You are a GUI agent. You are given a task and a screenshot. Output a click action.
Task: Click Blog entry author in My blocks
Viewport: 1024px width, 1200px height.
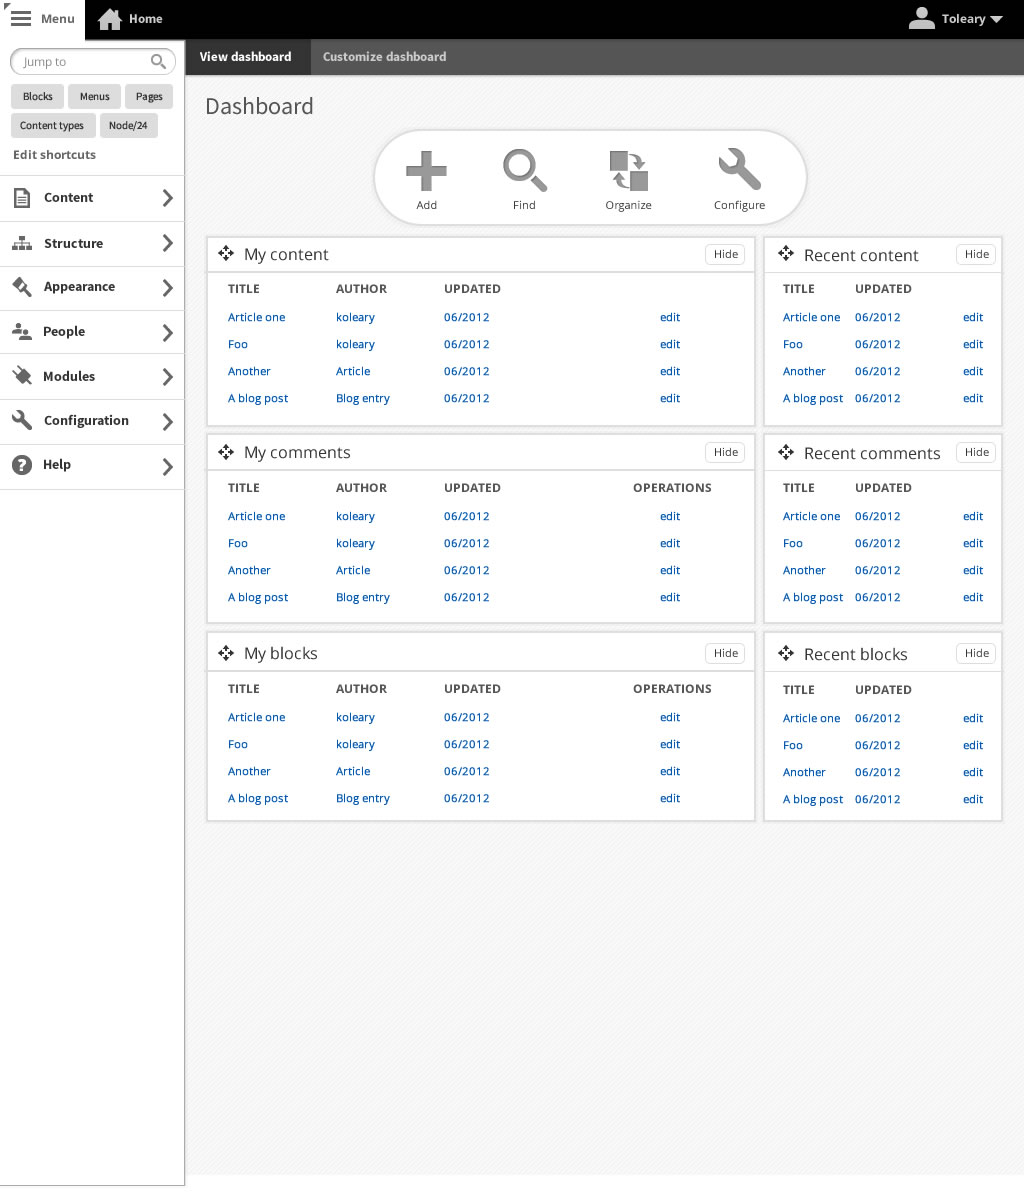(x=363, y=798)
